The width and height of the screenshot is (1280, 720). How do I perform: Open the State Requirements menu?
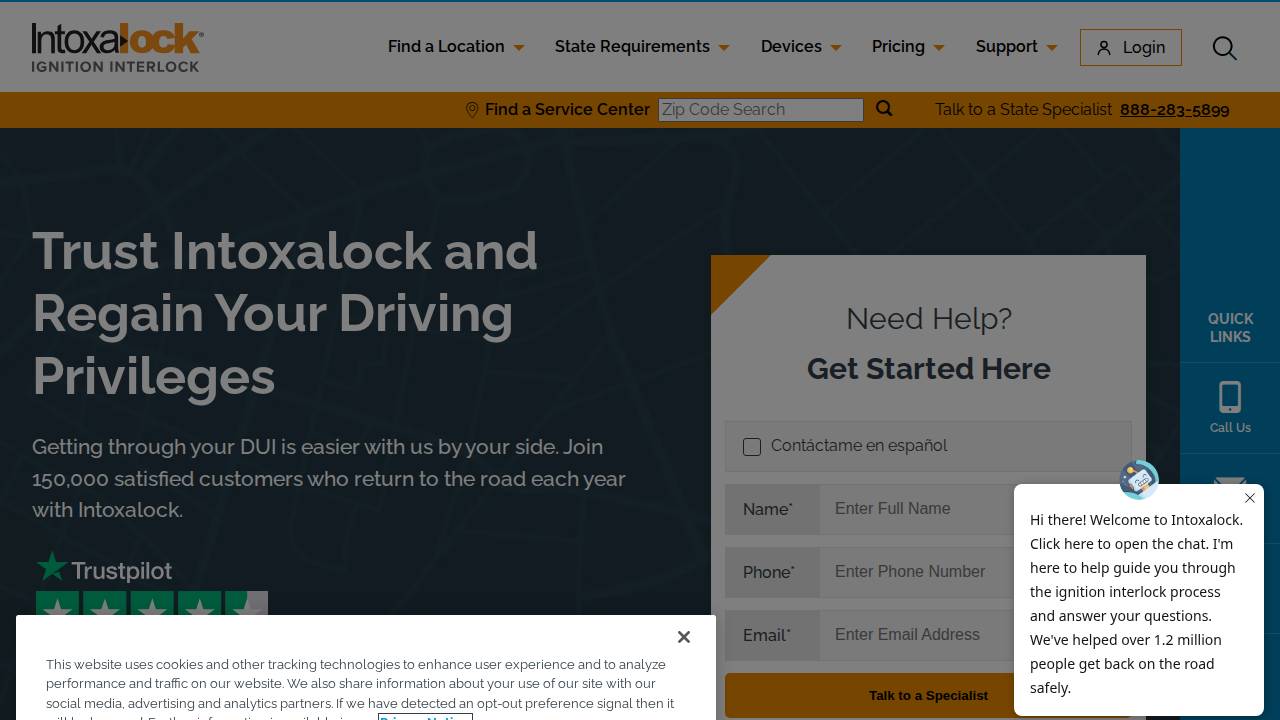click(x=632, y=46)
